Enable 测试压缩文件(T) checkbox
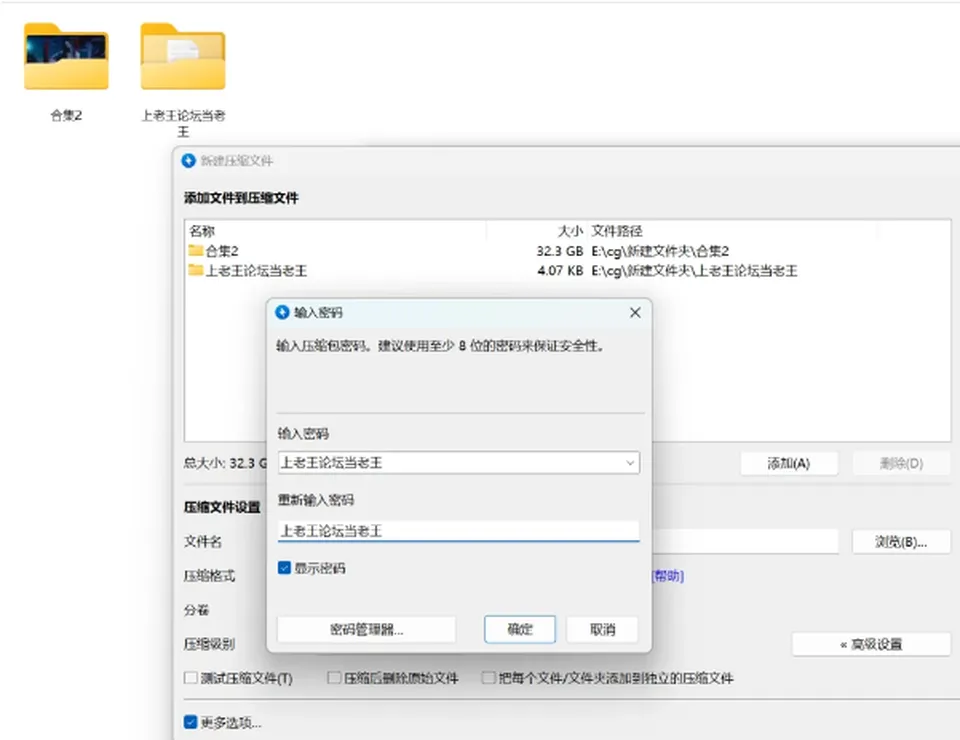Viewport: 960px width, 740px height. 190,678
